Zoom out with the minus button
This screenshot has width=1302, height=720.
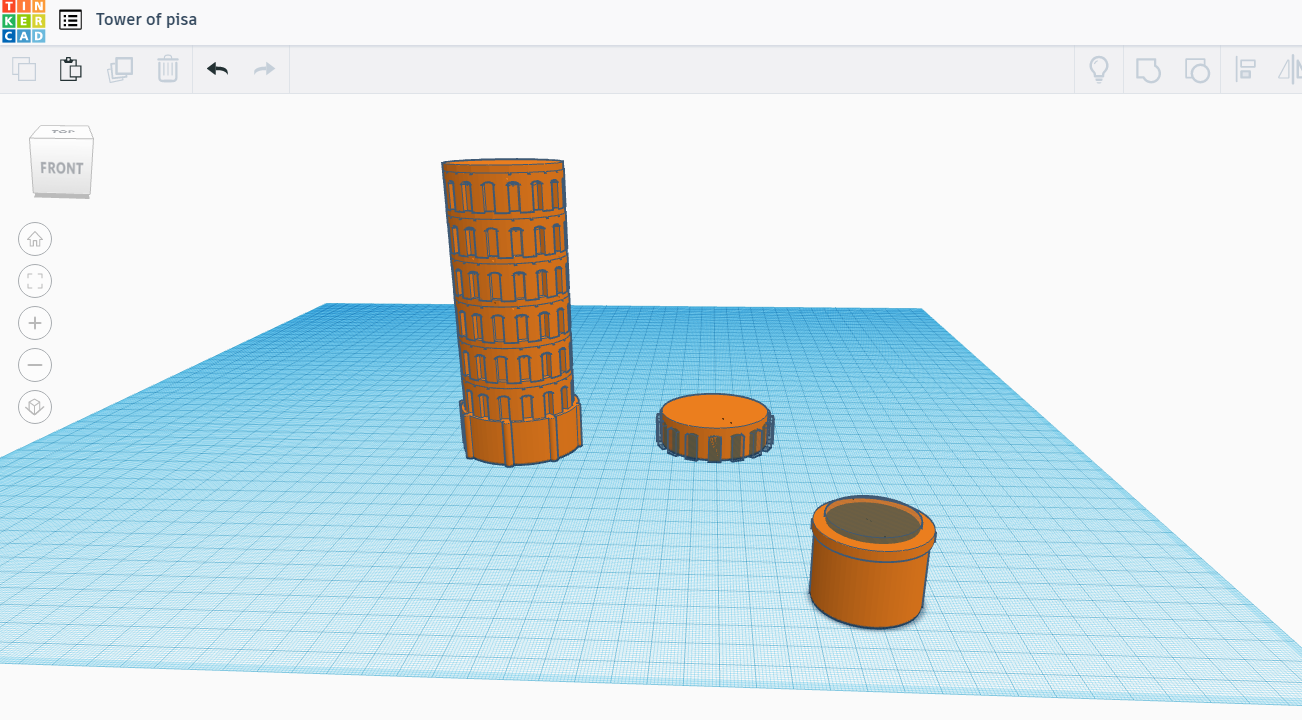(35, 365)
